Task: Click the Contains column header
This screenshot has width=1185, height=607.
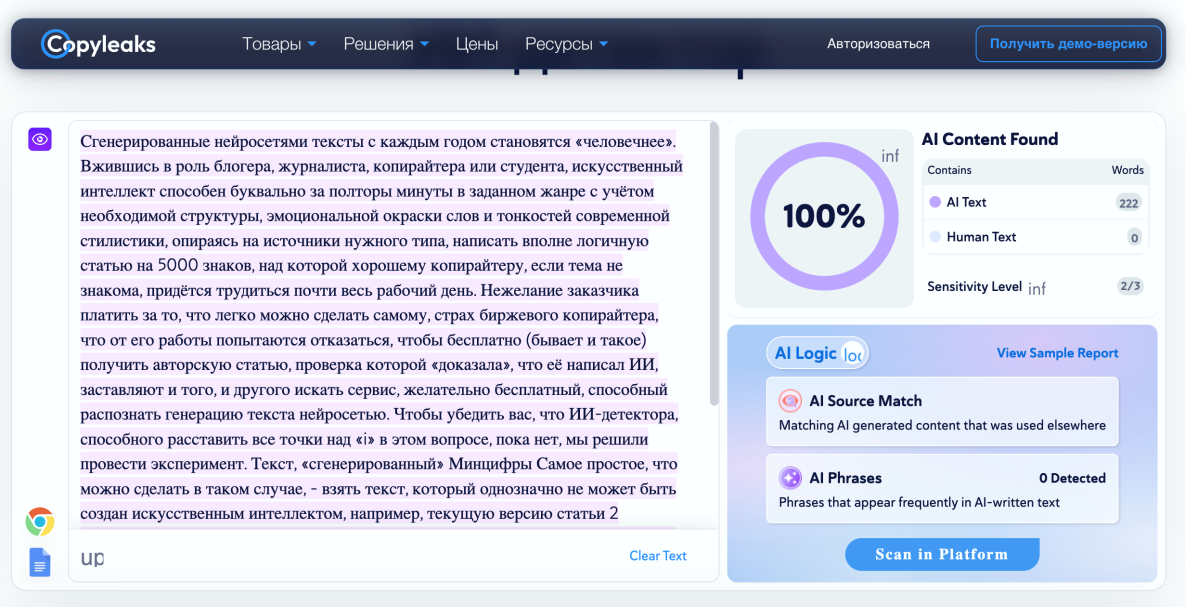Action: pos(949,170)
